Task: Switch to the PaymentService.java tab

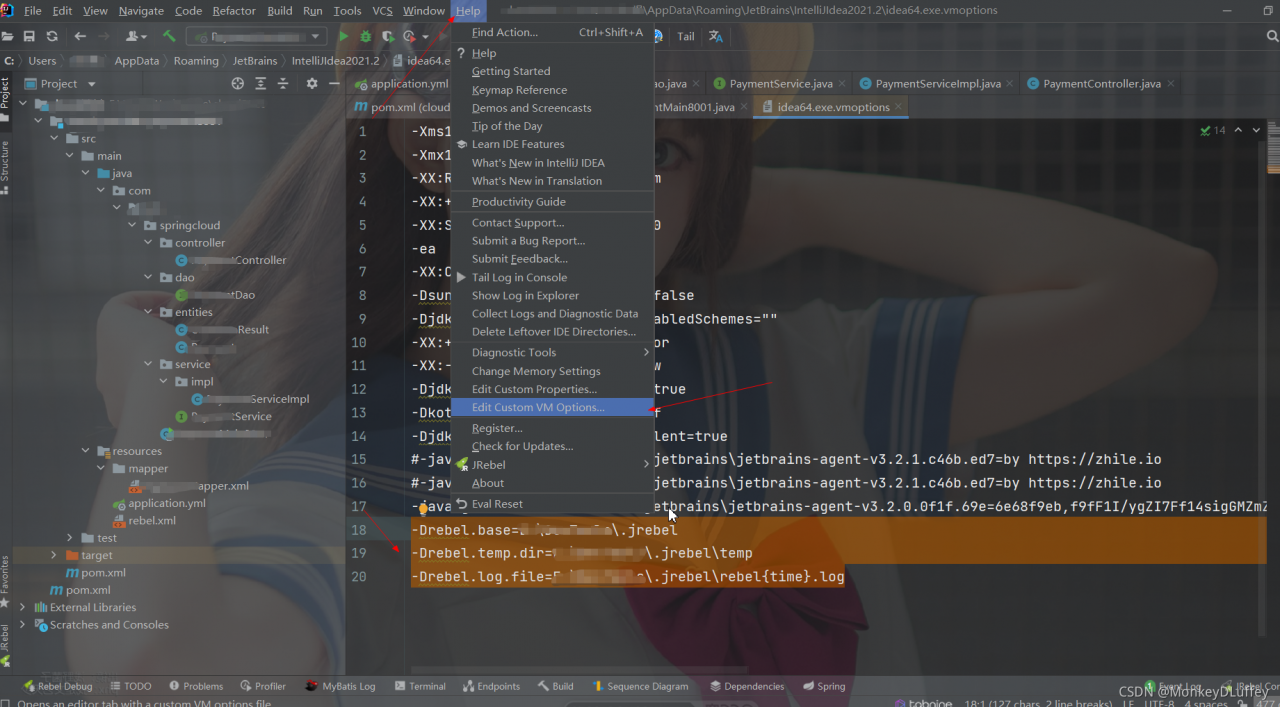Action: pos(780,84)
